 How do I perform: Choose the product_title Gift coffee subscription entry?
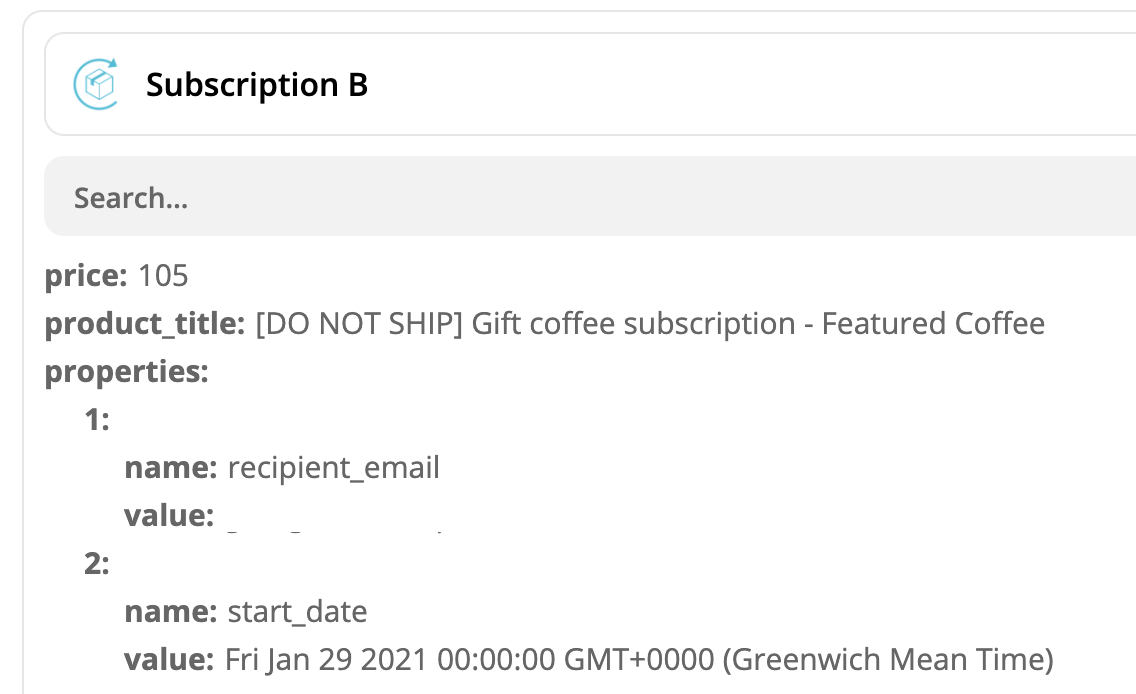click(545, 324)
